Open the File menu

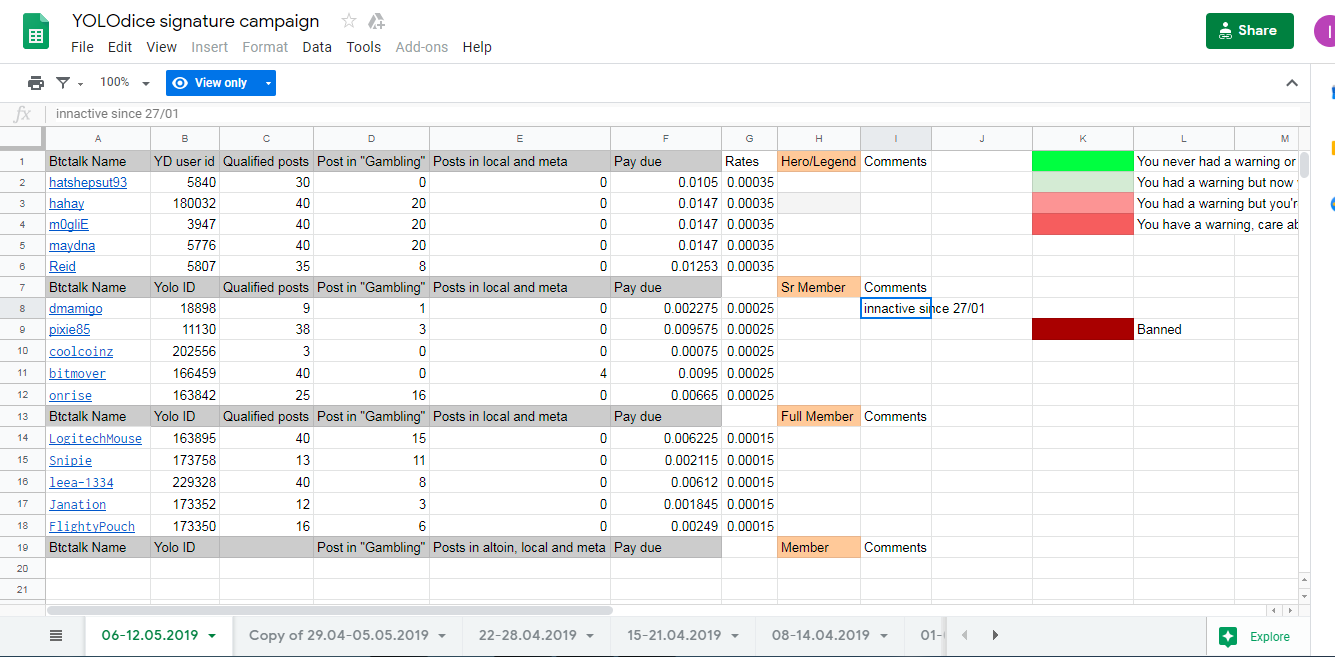[82, 47]
